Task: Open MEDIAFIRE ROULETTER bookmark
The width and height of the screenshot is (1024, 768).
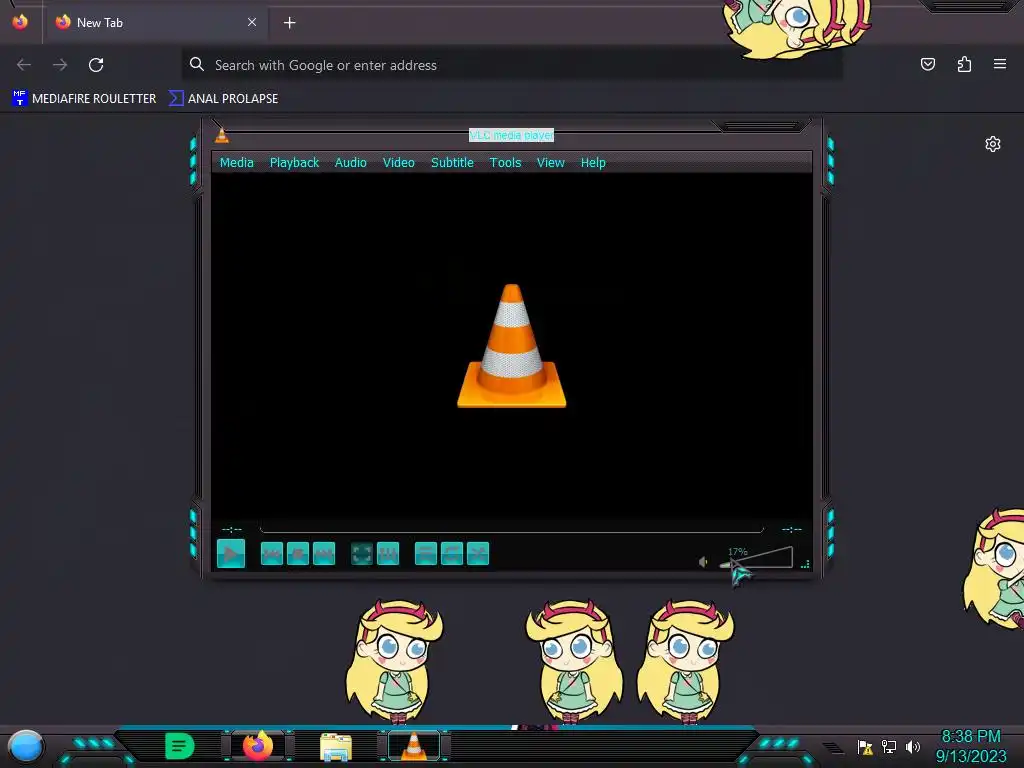Action: point(84,99)
